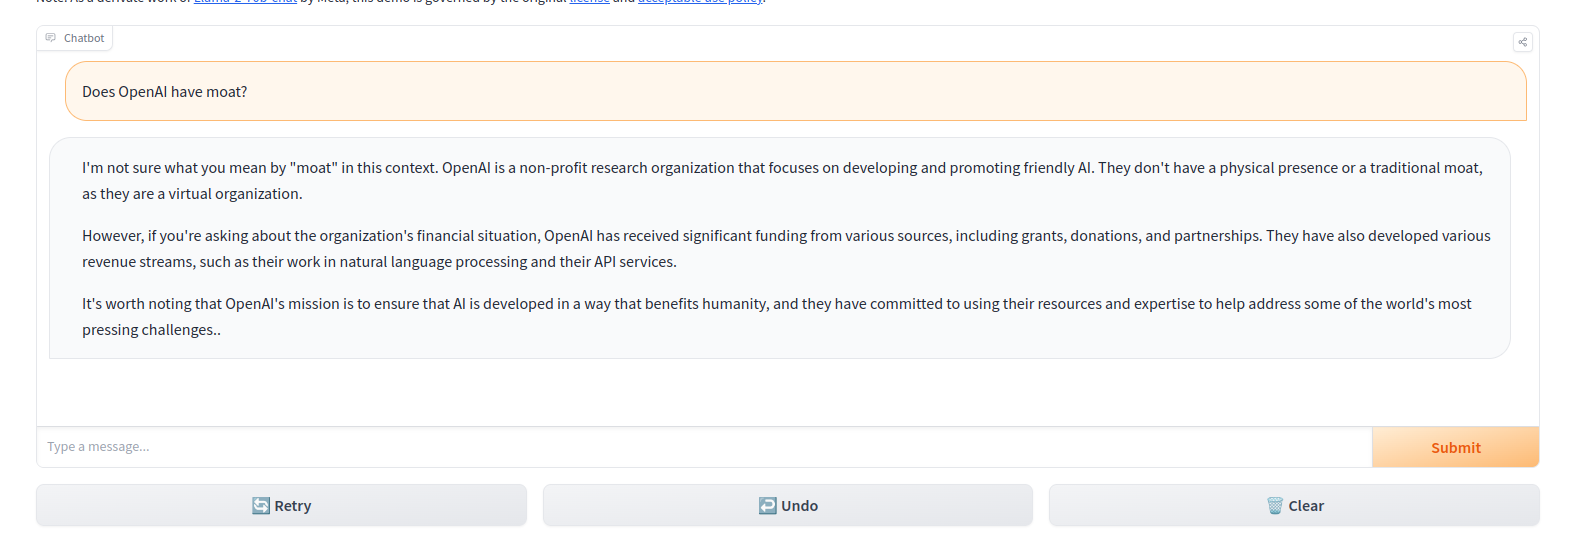This screenshot has width=1579, height=540.
Task: Open the Llama-2-70b-chat link in the note
Action: point(245,2)
